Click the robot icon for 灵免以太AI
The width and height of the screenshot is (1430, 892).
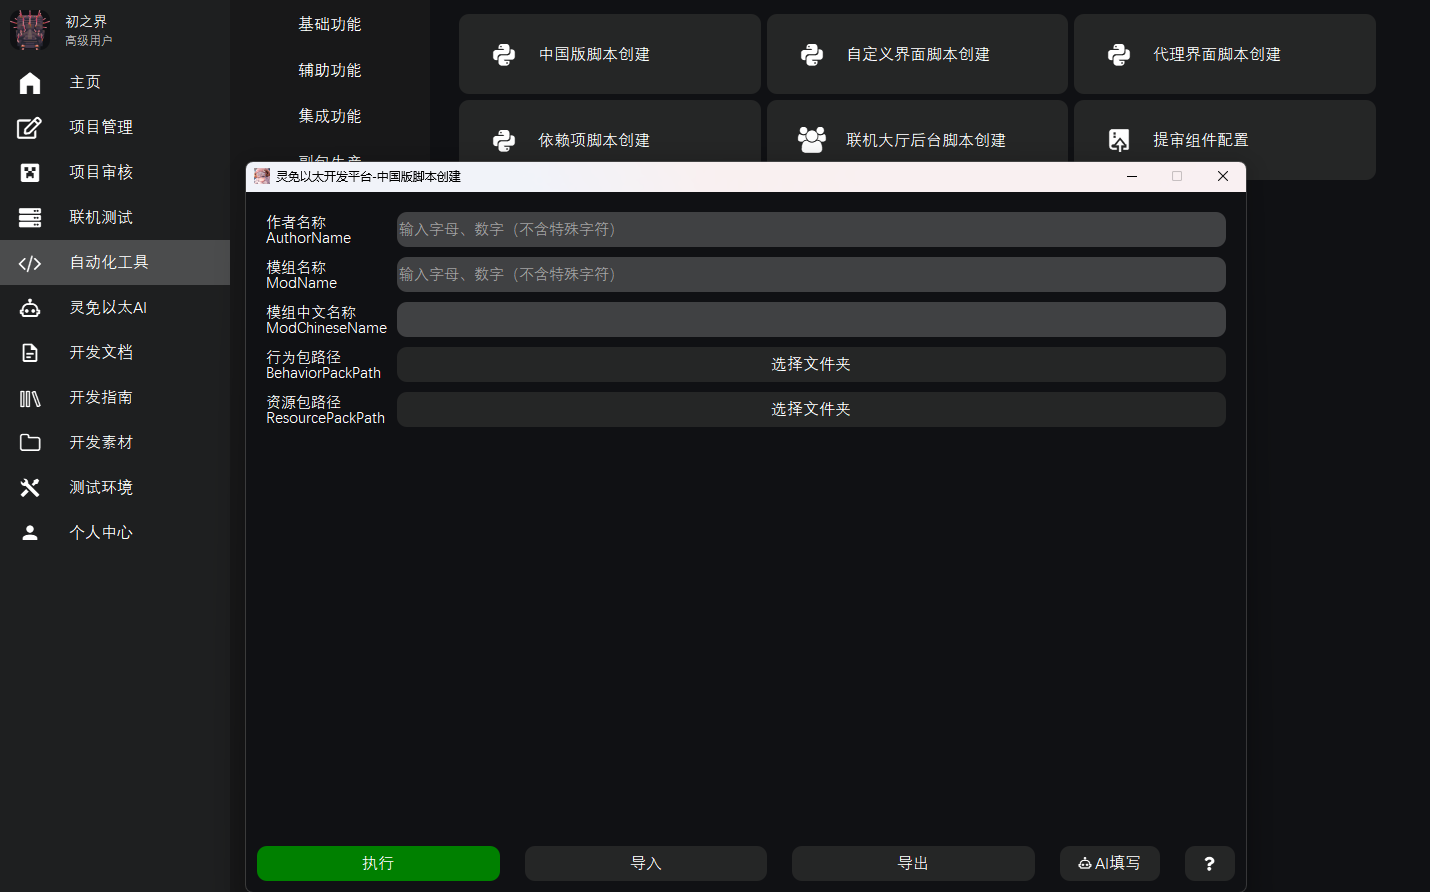30,308
